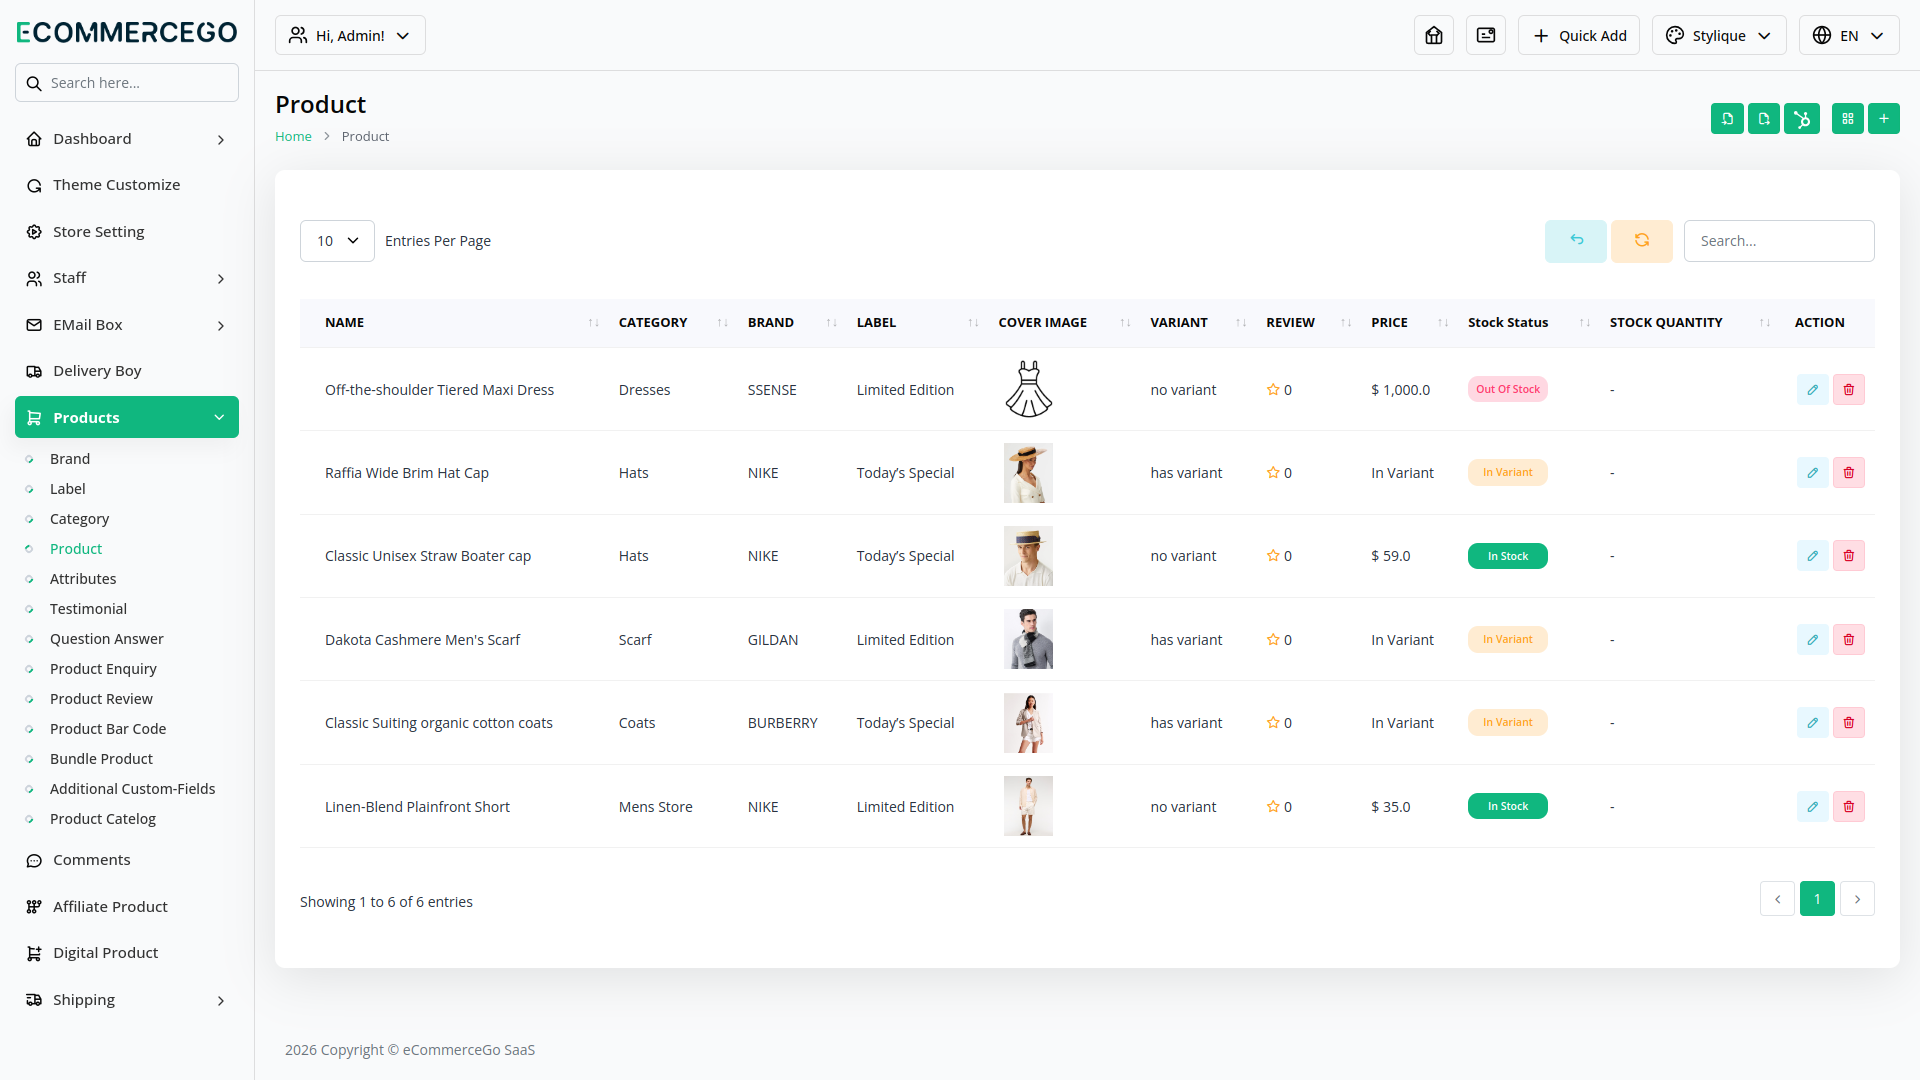Edit Classic Unisex Straw Boater cap row
Viewport: 1920px width, 1080px height.
pos(1812,555)
